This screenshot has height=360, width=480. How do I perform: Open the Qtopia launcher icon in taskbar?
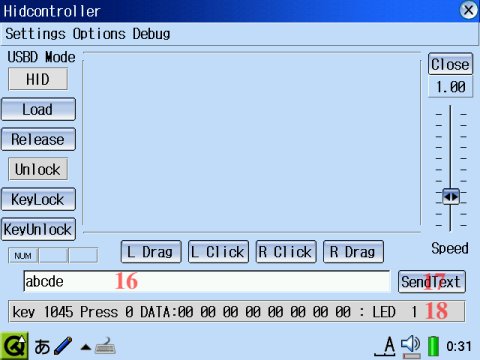pyautogui.click(x=14, y=346)
